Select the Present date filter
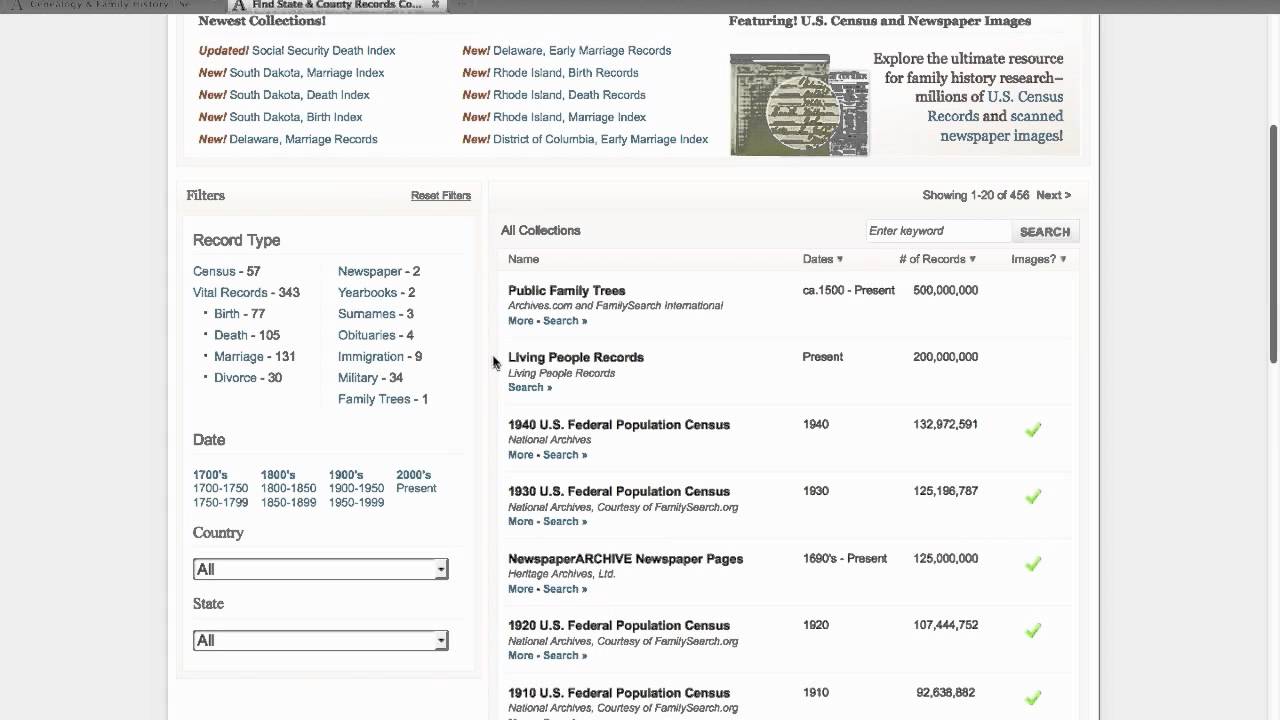 click(416, 489)
